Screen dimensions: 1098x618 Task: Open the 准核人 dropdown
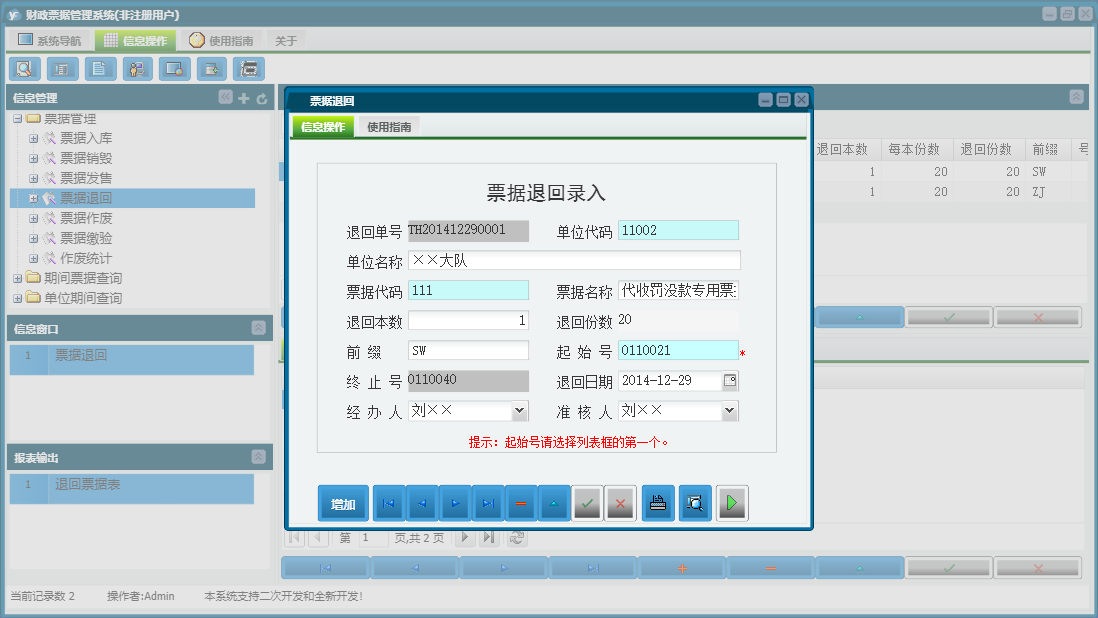(x=729, y=410)
